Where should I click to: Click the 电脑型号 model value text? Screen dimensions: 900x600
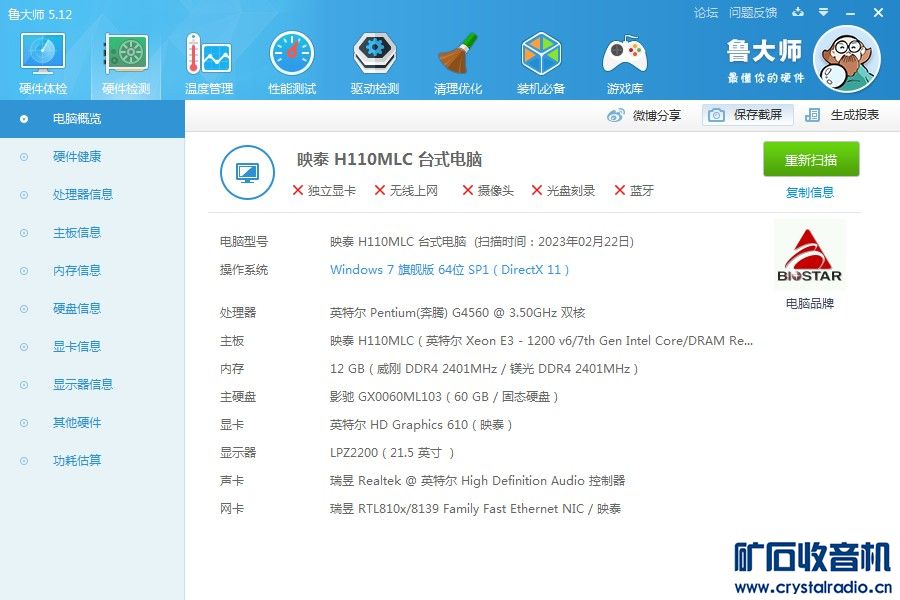point(482,242)
